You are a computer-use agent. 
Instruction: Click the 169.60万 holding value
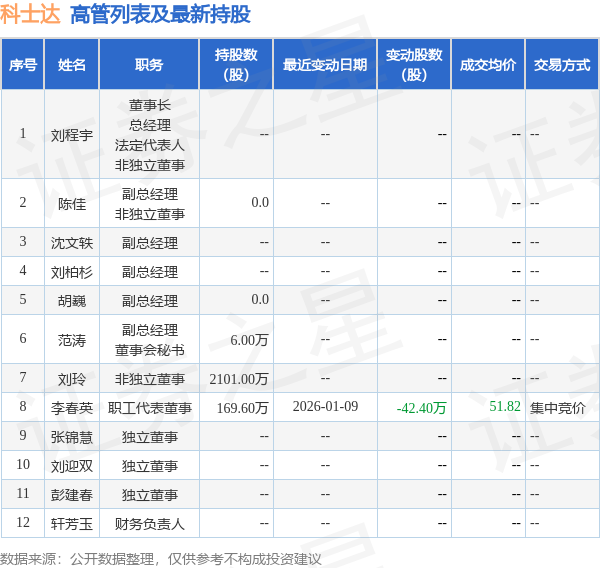[242, 408]
